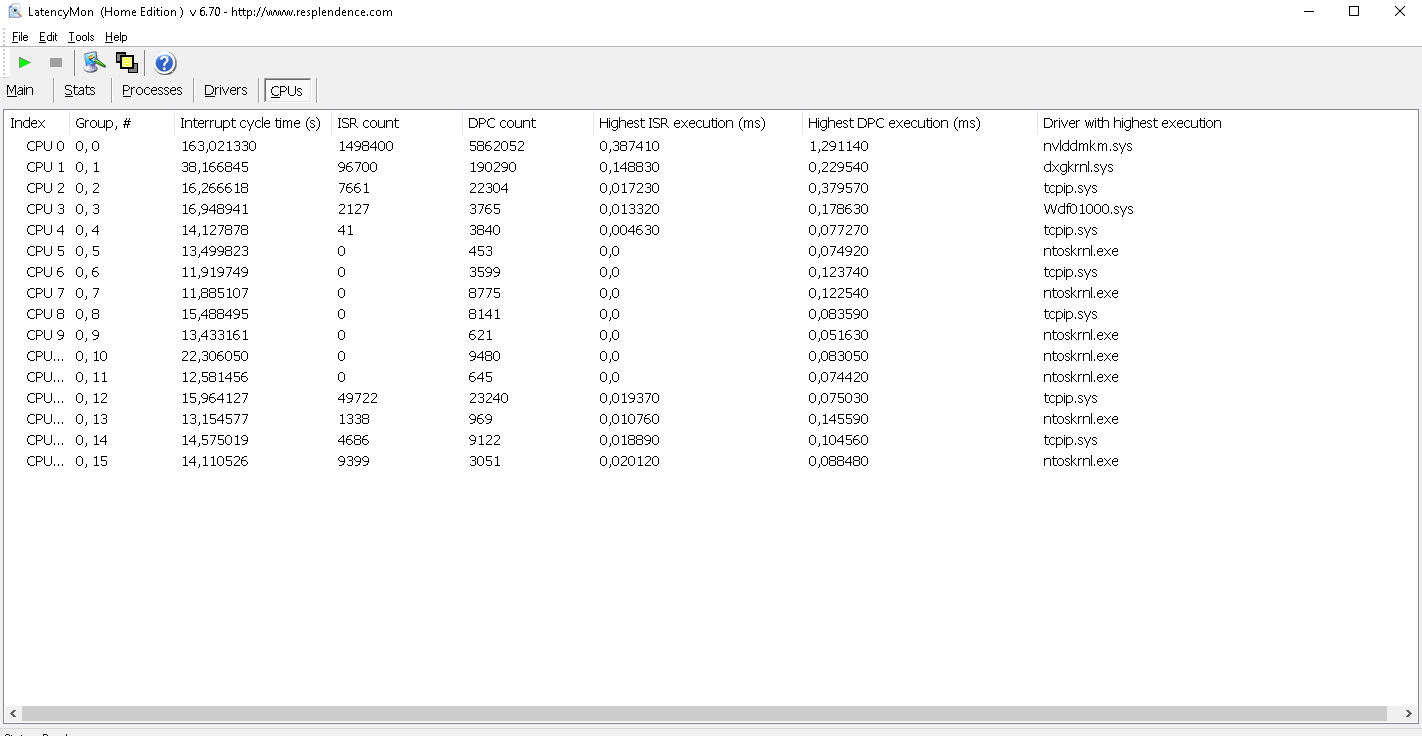Start monitoring with the green play icon
This screenshot has width=1422, height=736.
point(24,63)
